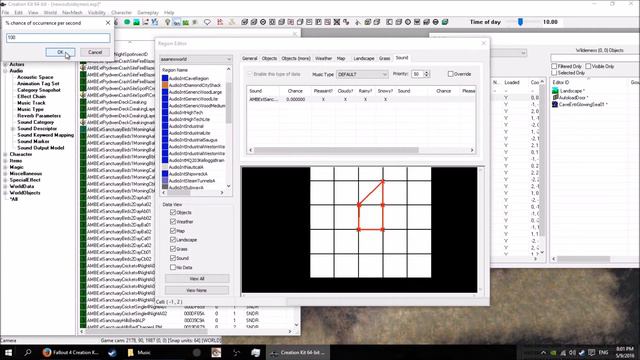Switch to the Objects (more) tab
Viewport: 640px width, 360px height.
(x=296, y=58)
